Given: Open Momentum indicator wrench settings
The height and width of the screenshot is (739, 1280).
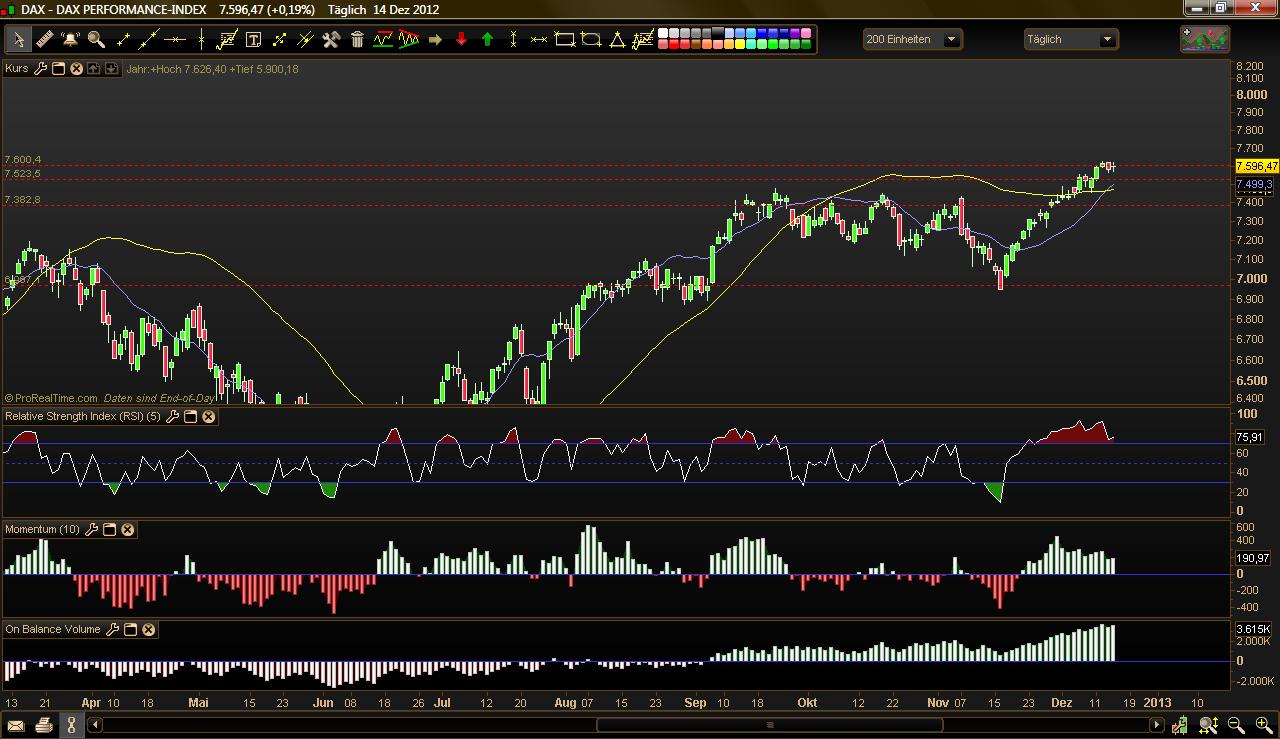Looking at the screenshot, I should pos(92,529).
